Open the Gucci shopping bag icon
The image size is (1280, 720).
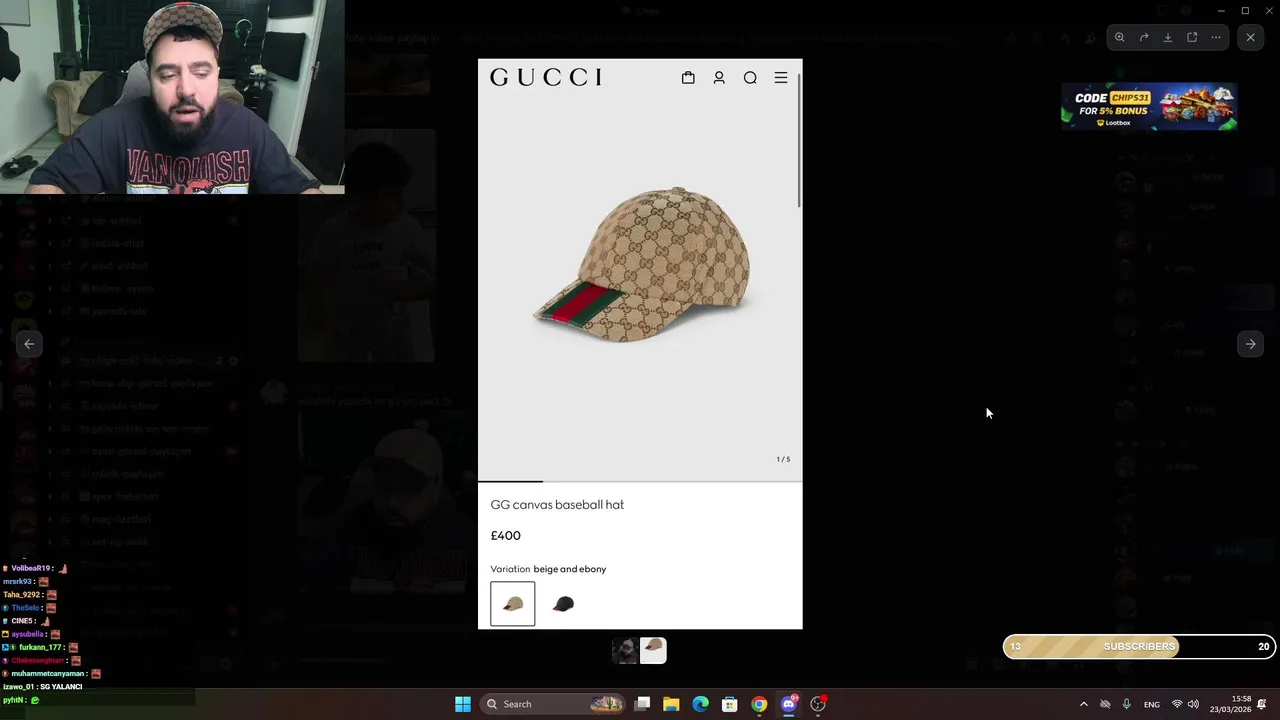(688, 77)
